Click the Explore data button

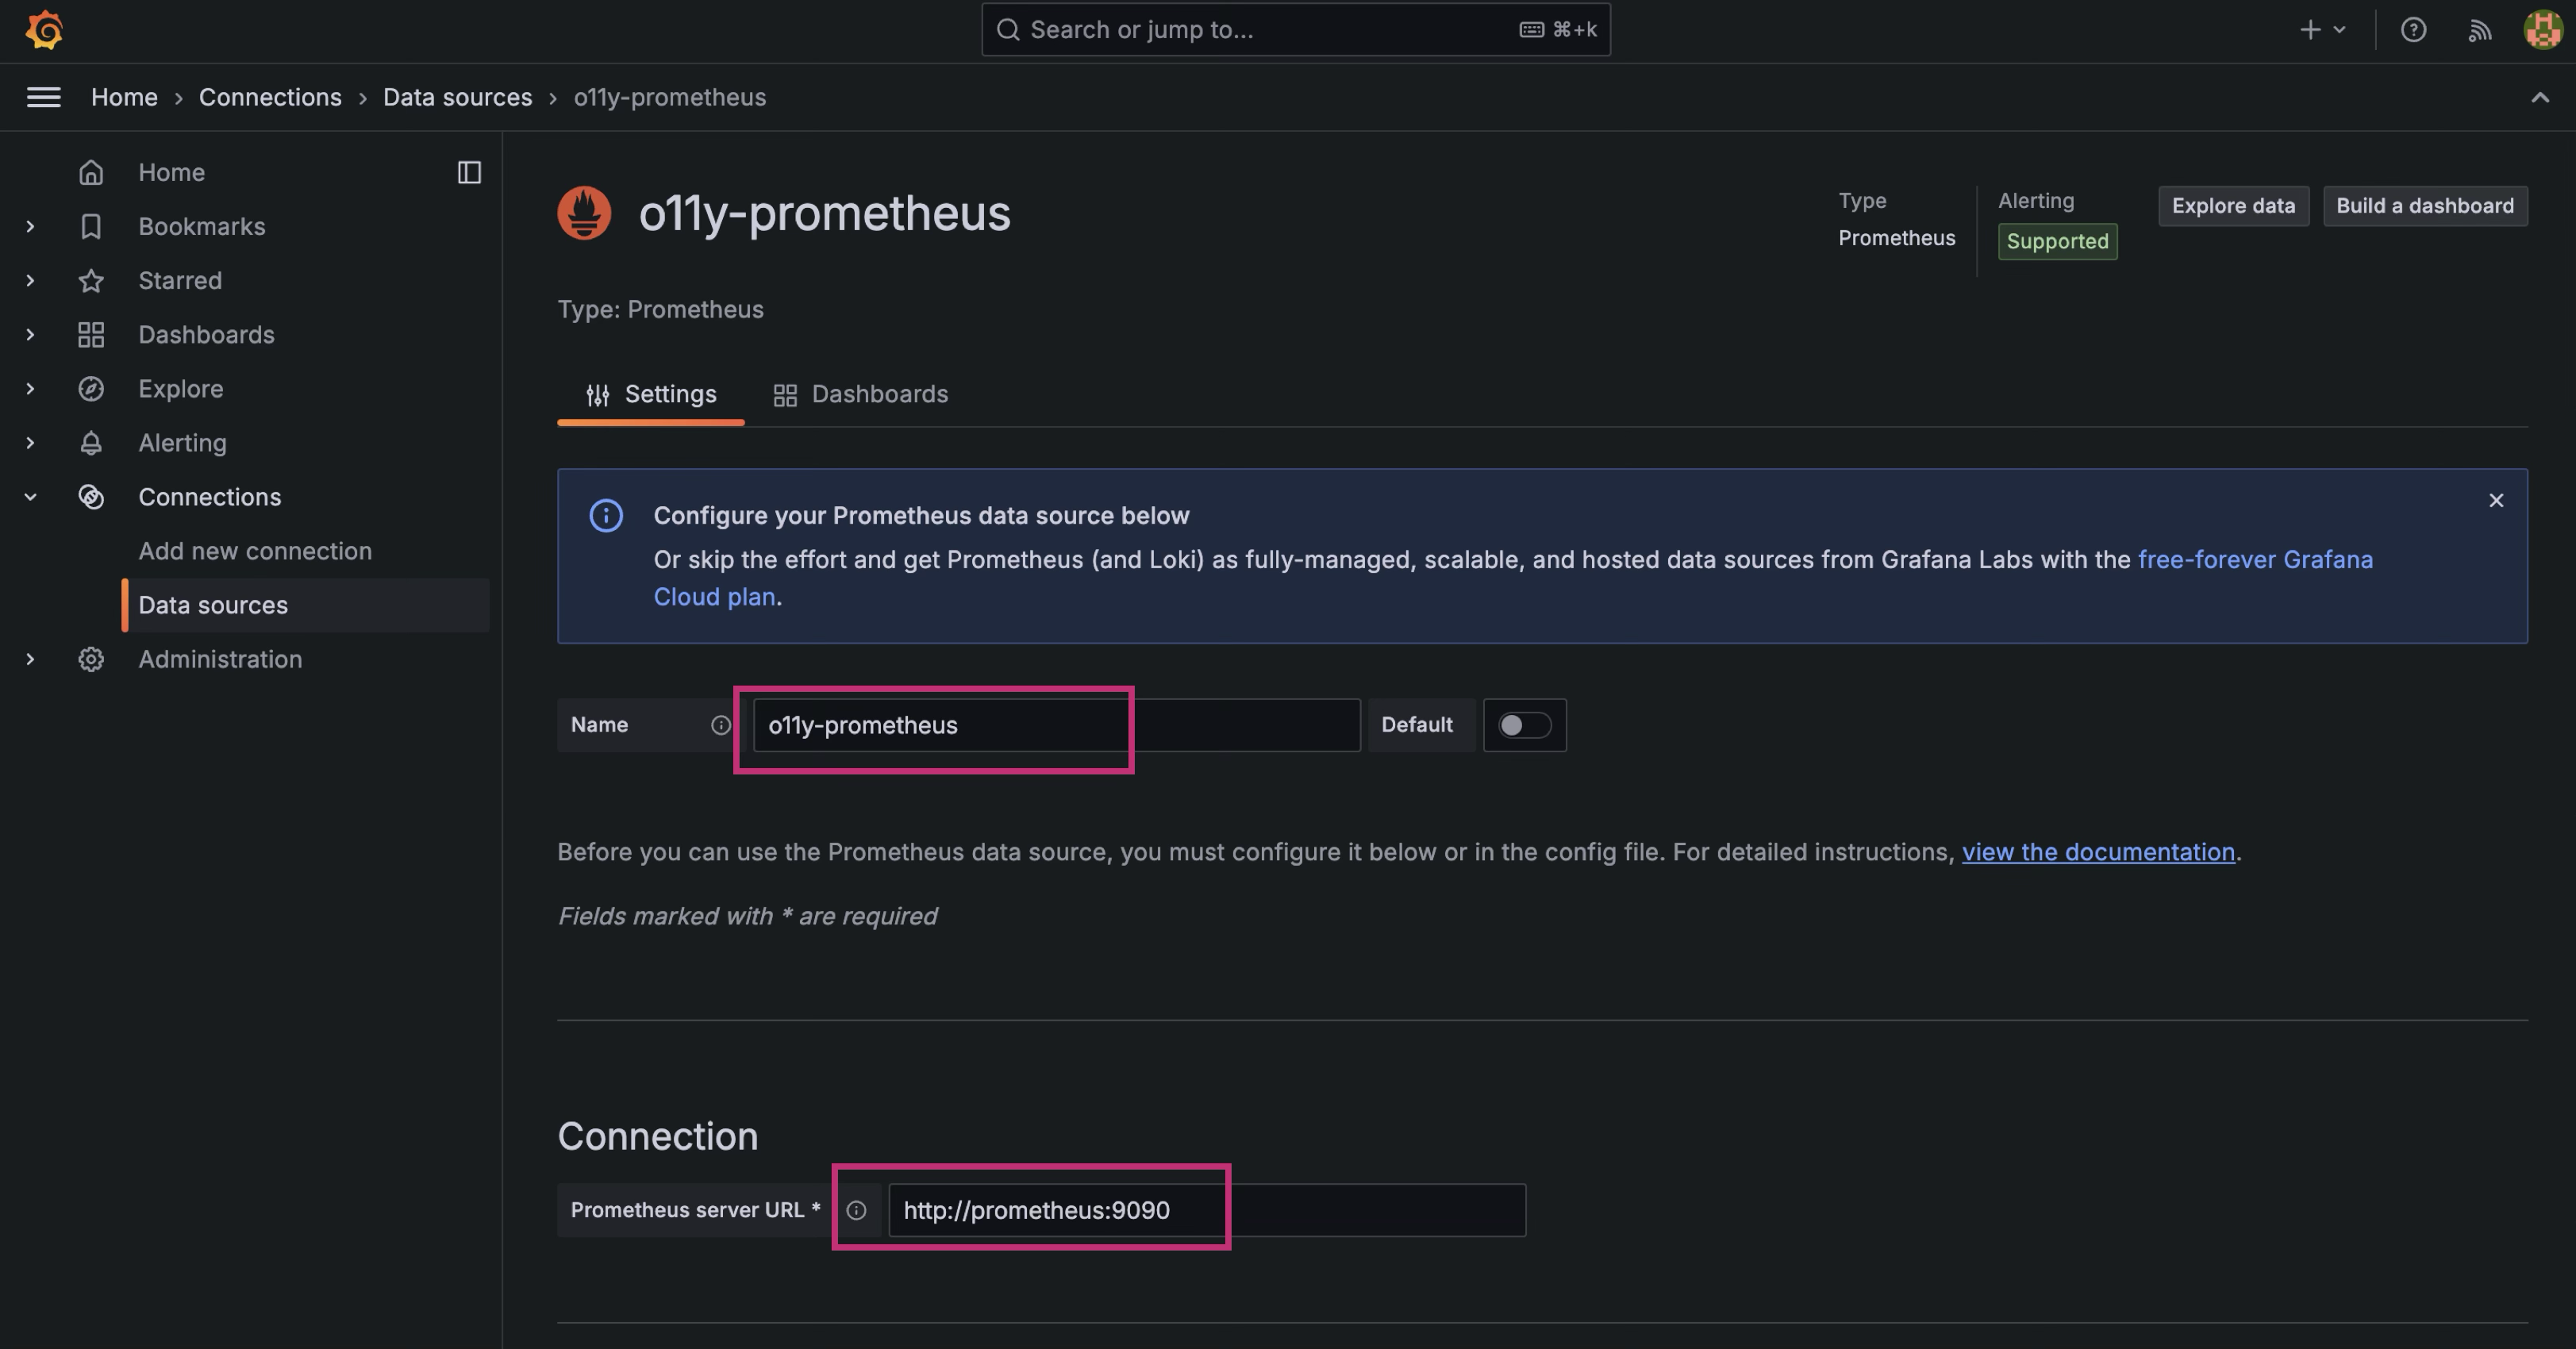(2233, 206)
